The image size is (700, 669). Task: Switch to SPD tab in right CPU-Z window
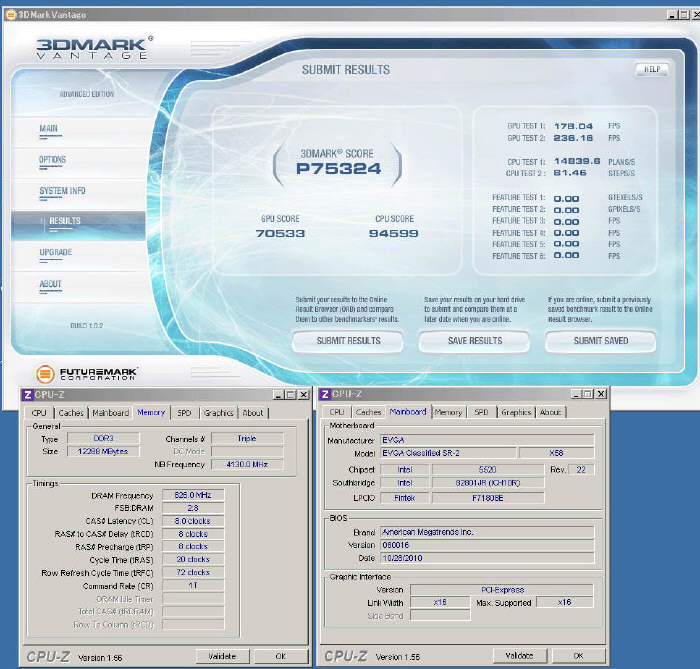pyautogui.click(x=481, y=412)
